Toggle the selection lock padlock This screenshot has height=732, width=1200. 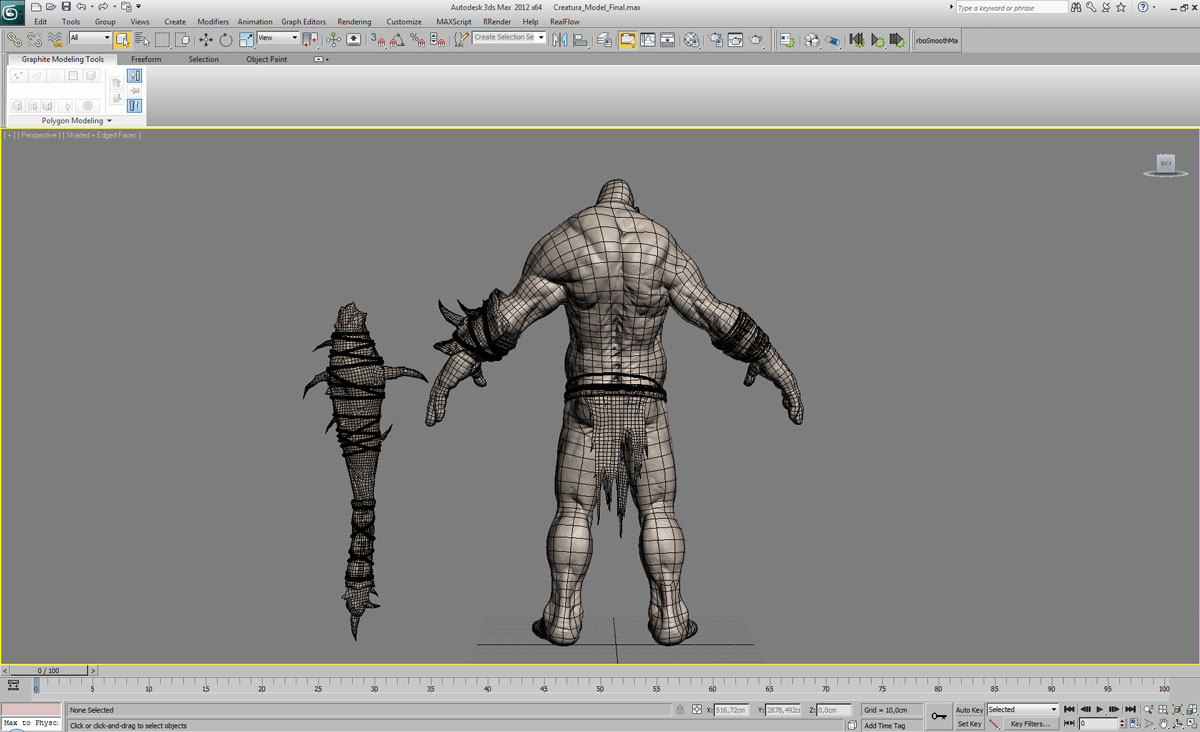(x=681, y=710)
